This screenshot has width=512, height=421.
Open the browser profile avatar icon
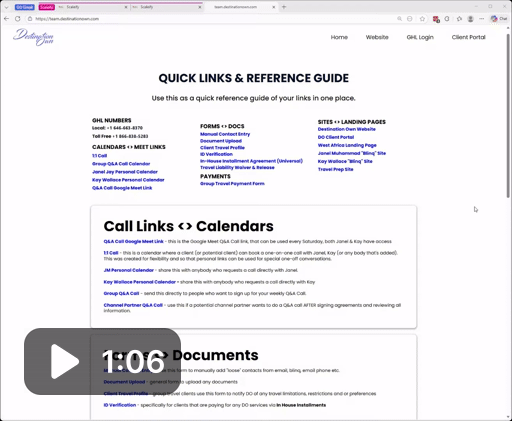[x=471, y=19]
